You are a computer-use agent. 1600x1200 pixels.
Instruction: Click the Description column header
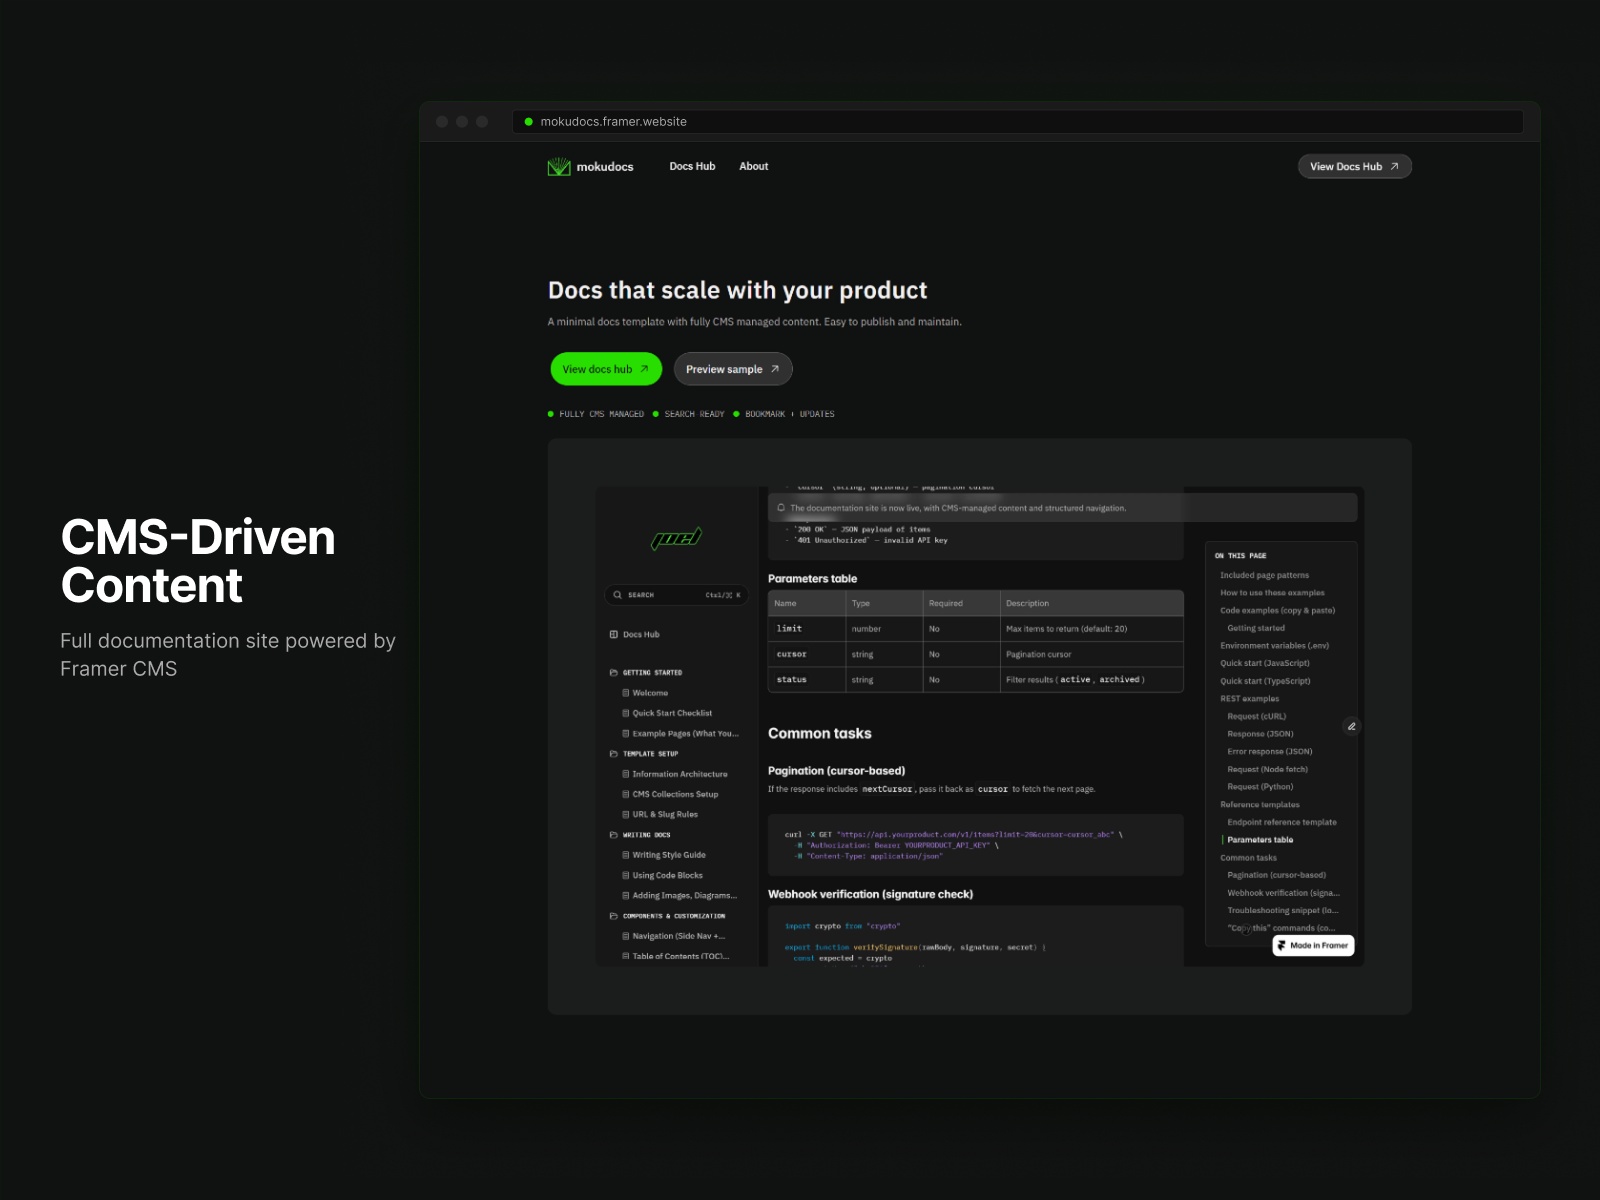pos(1091,603)
